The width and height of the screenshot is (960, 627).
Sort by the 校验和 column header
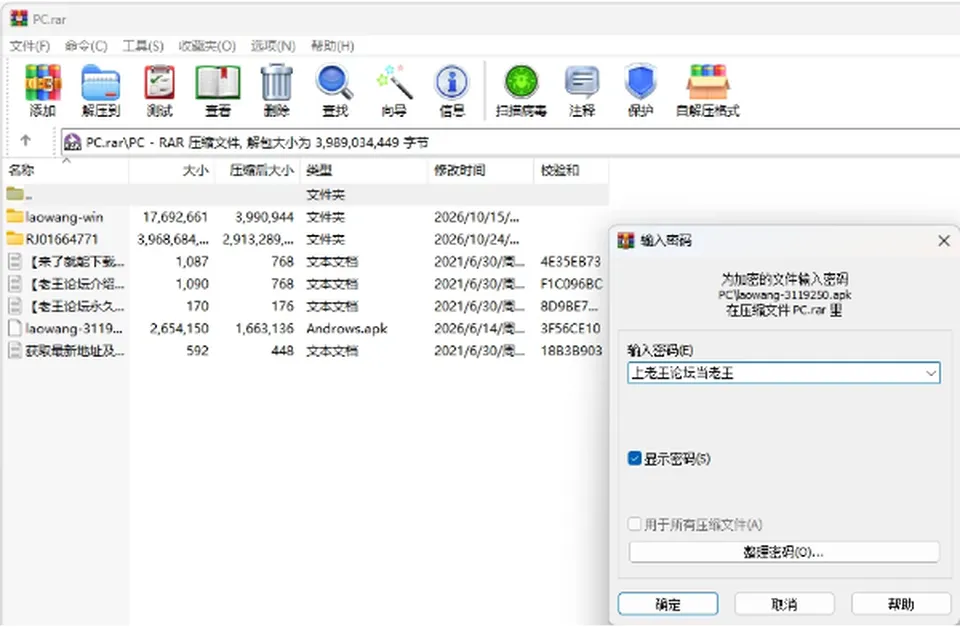click(571, 170)
